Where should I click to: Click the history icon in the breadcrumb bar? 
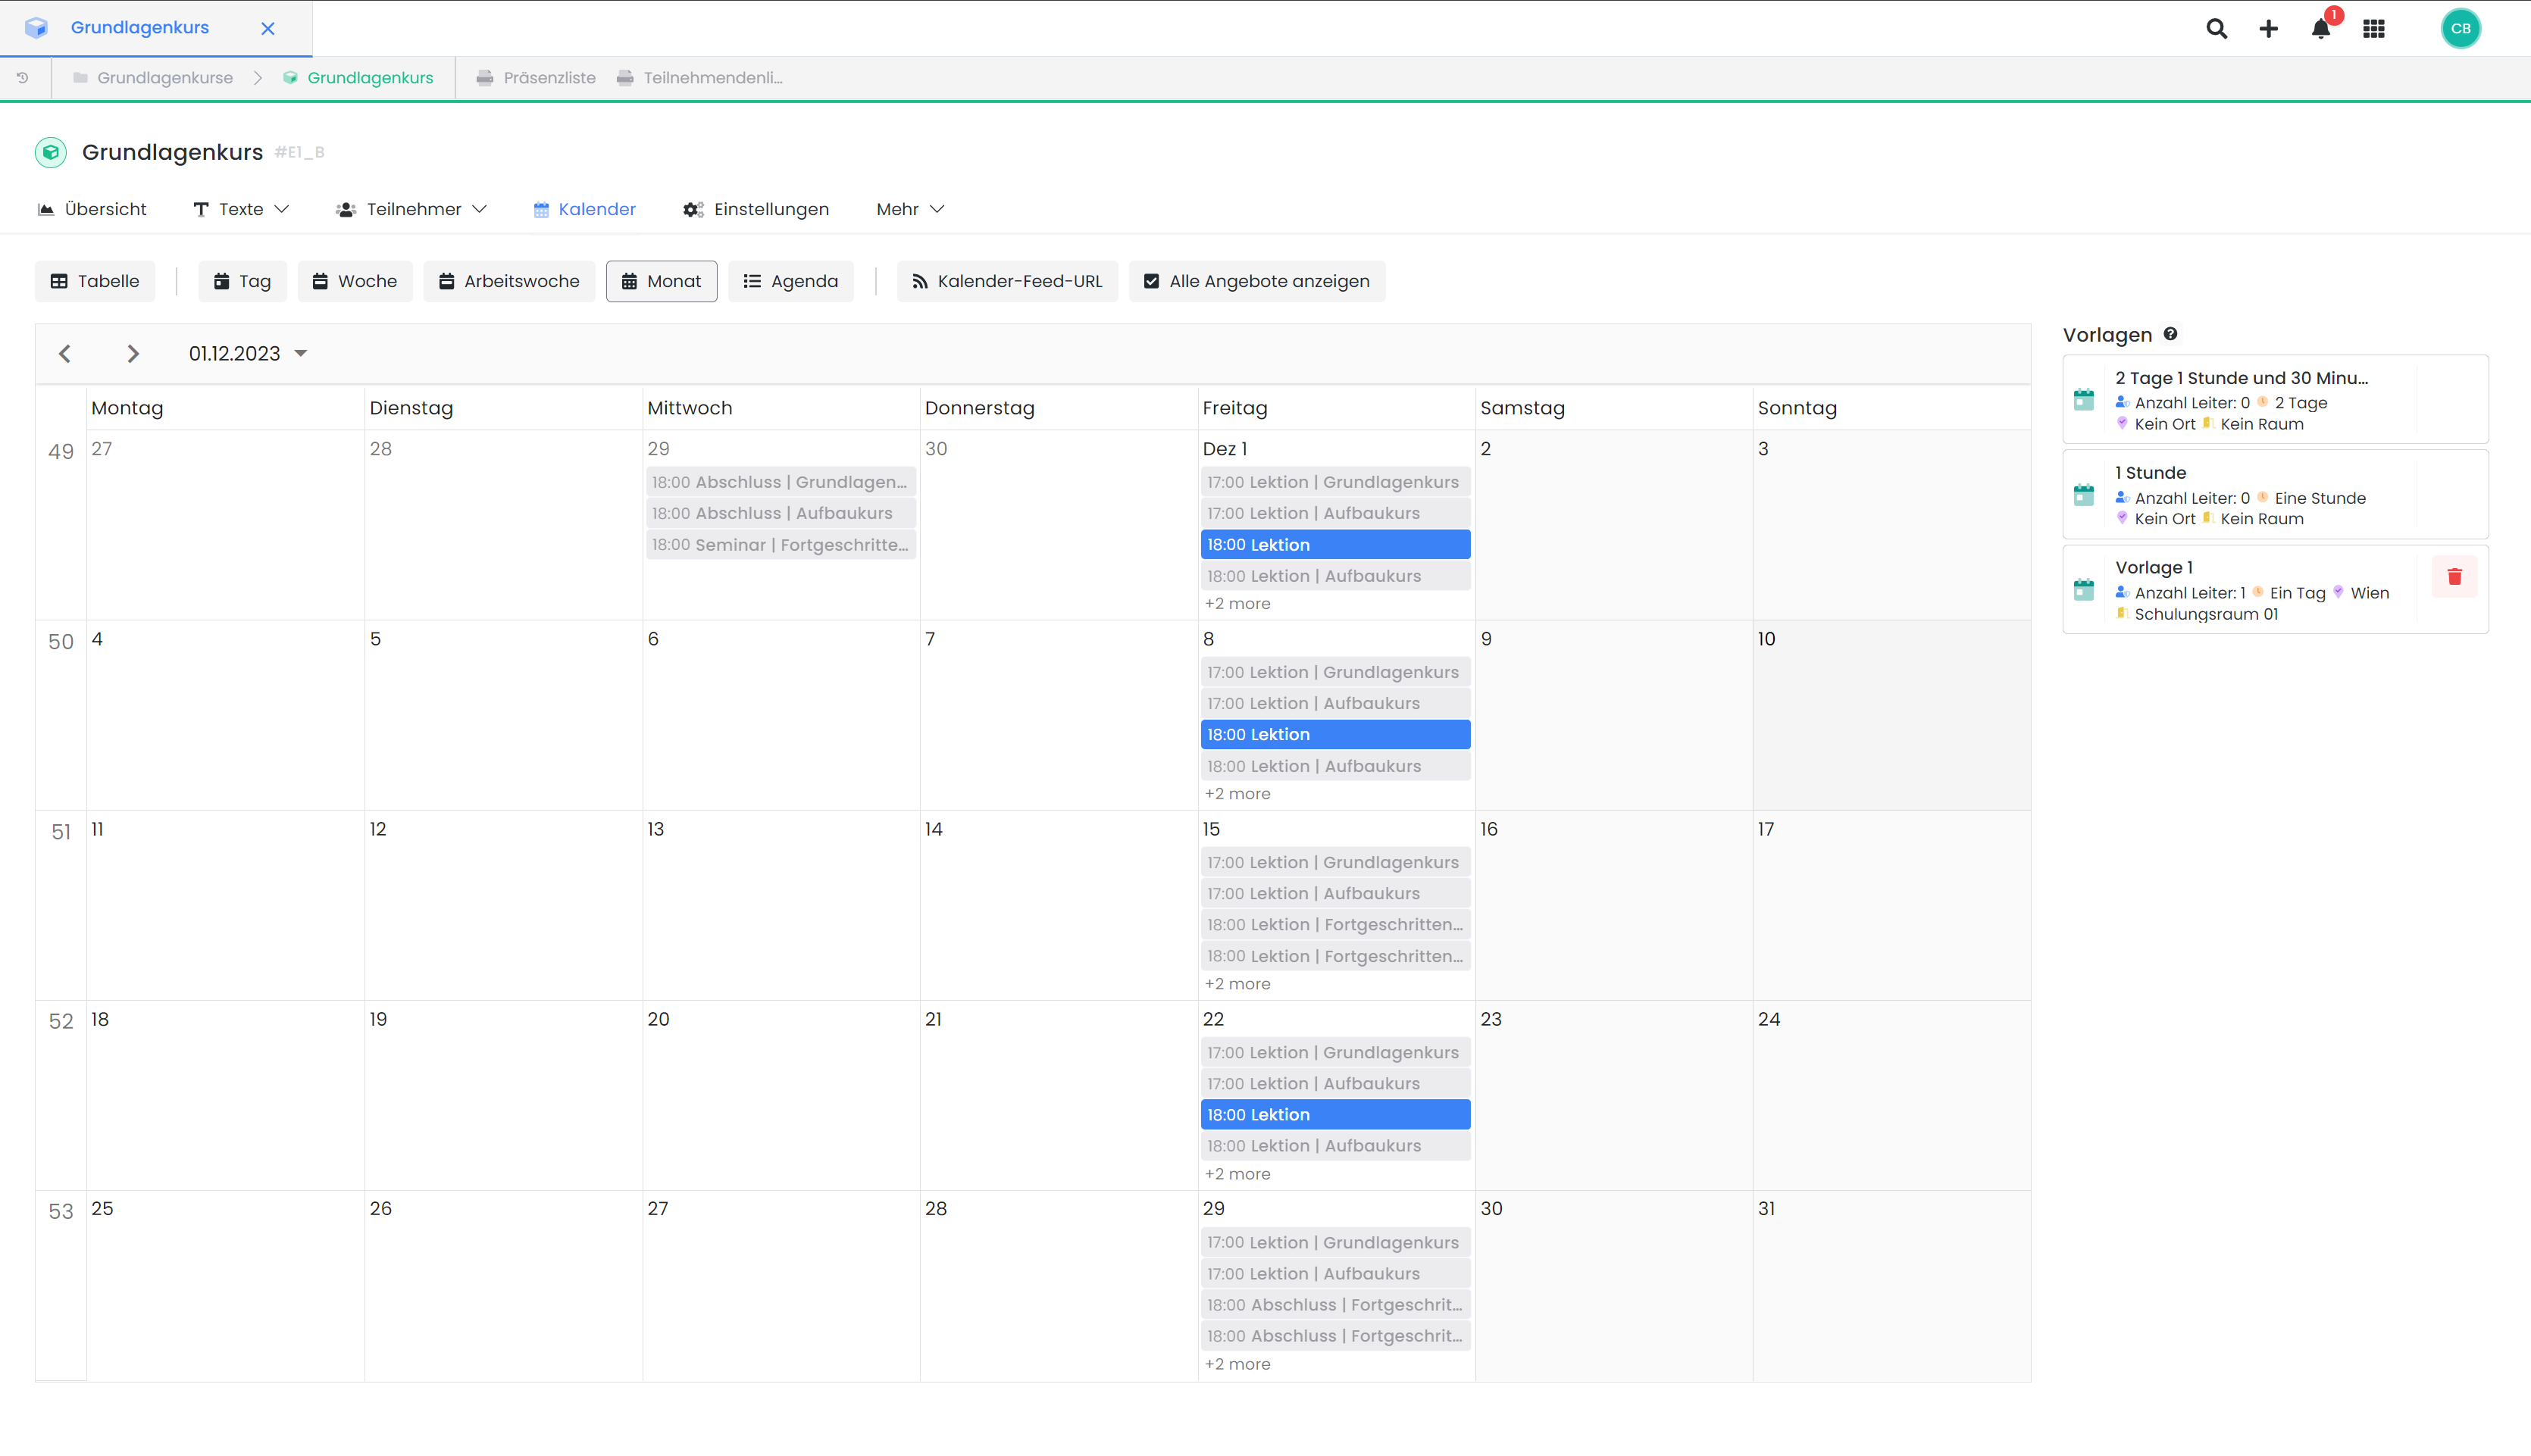[22, 77]
